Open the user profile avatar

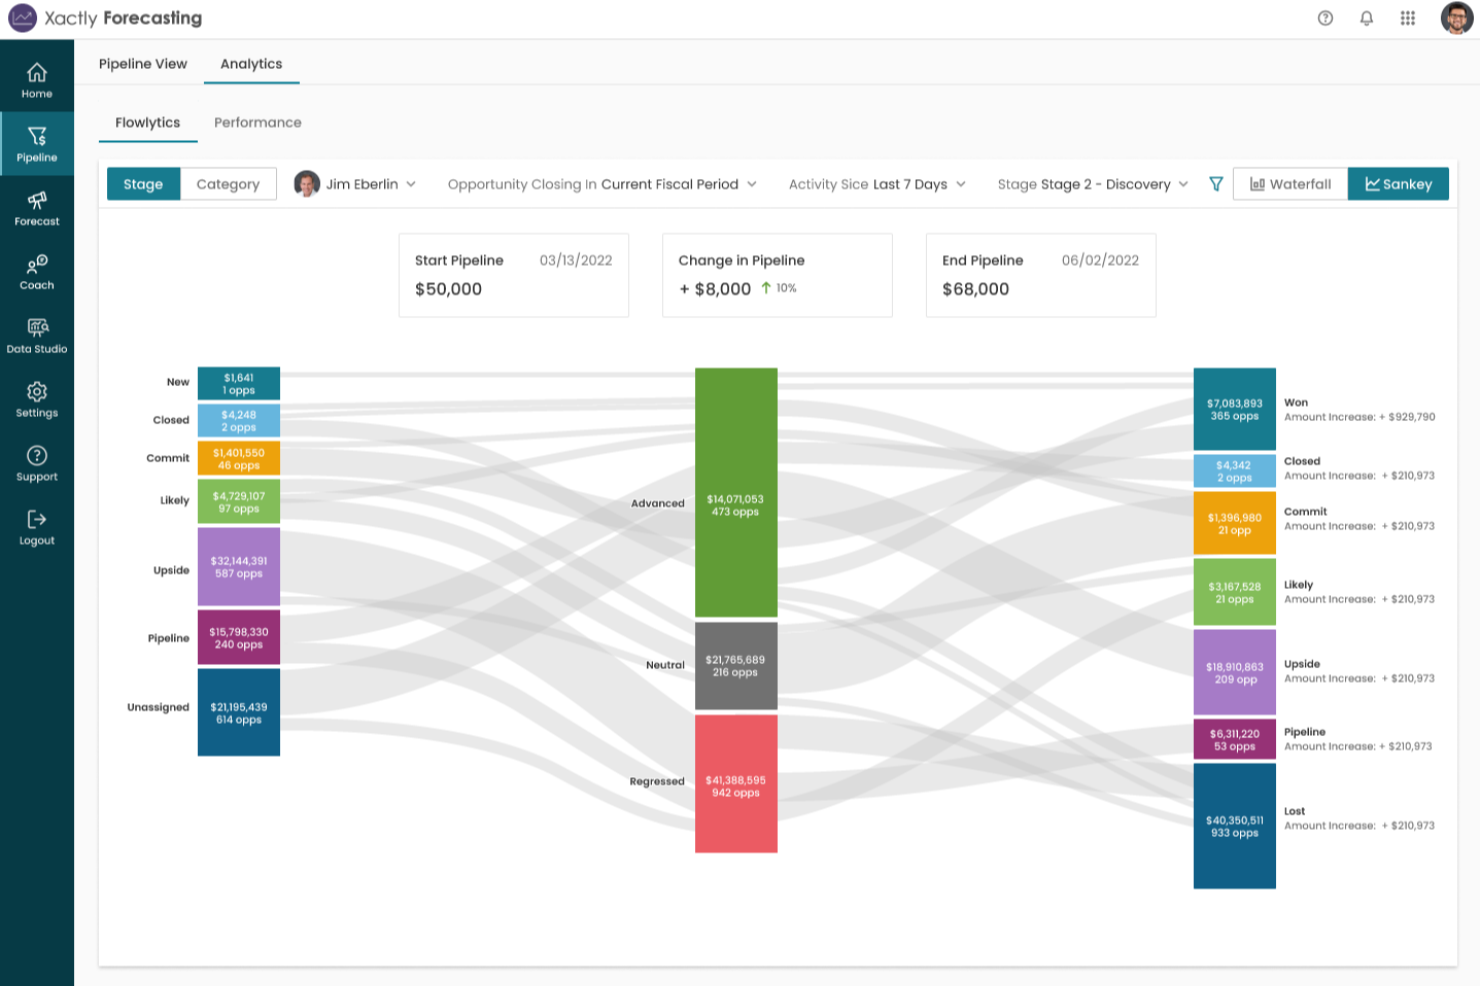1456,18
